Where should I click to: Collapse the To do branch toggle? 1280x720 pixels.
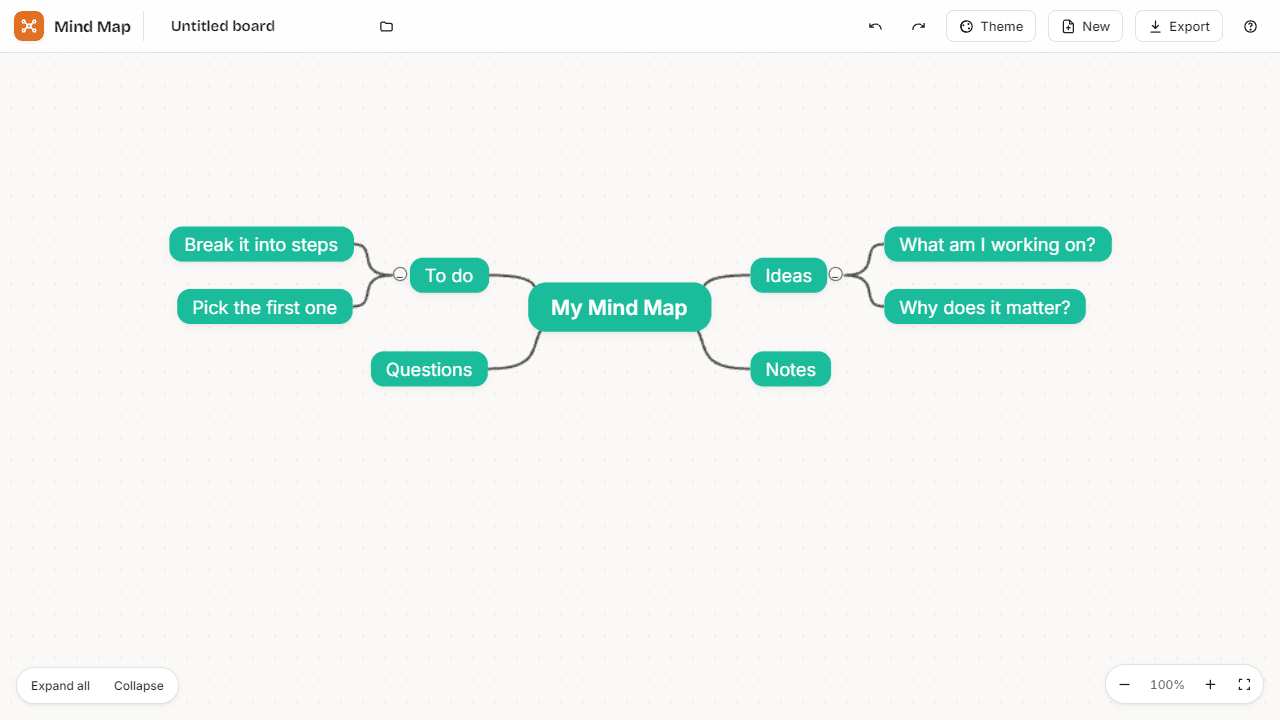click(400, 274)
